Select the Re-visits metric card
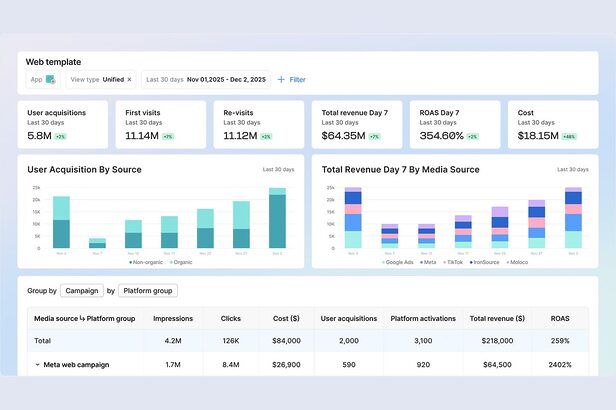 pos(258,124)
